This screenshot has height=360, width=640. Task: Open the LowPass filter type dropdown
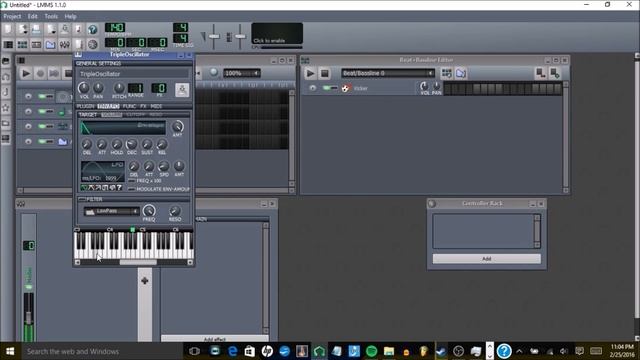point(111,211)
